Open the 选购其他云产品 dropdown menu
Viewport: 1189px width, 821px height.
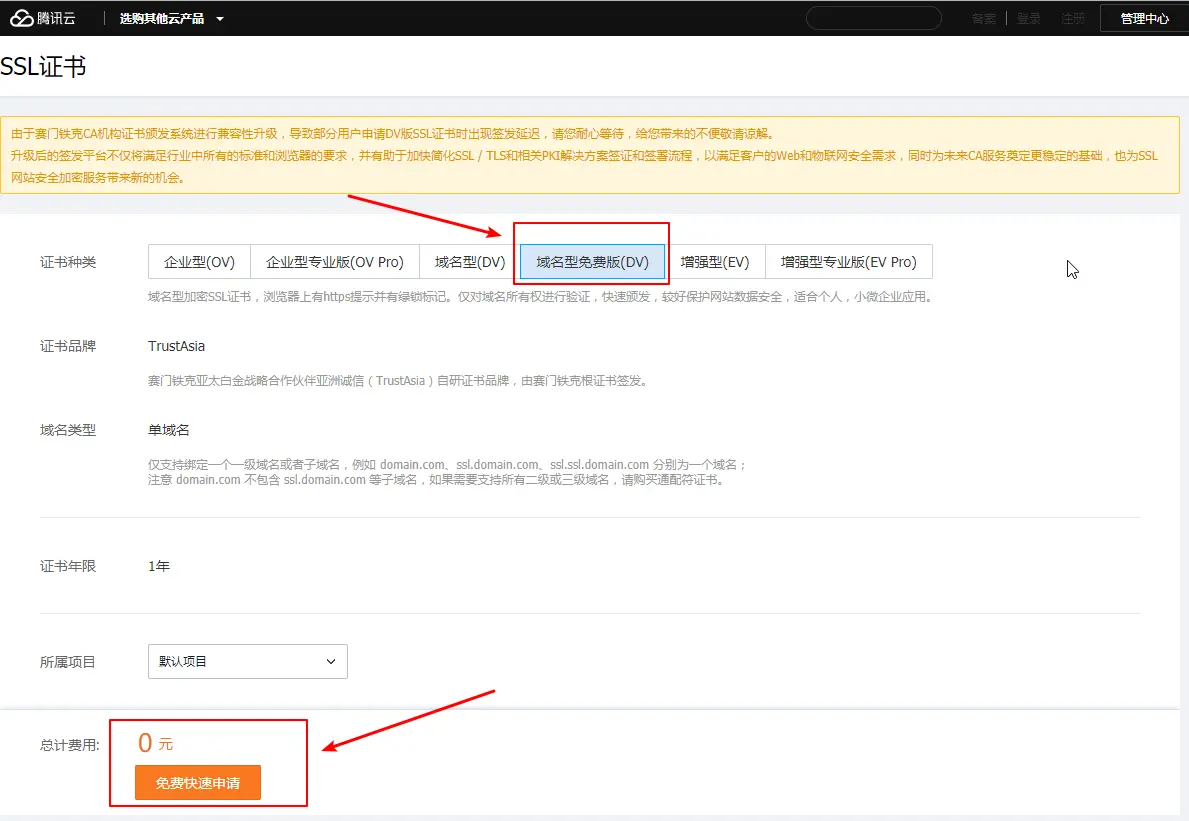pyautogui.click(x=171, y=18)
